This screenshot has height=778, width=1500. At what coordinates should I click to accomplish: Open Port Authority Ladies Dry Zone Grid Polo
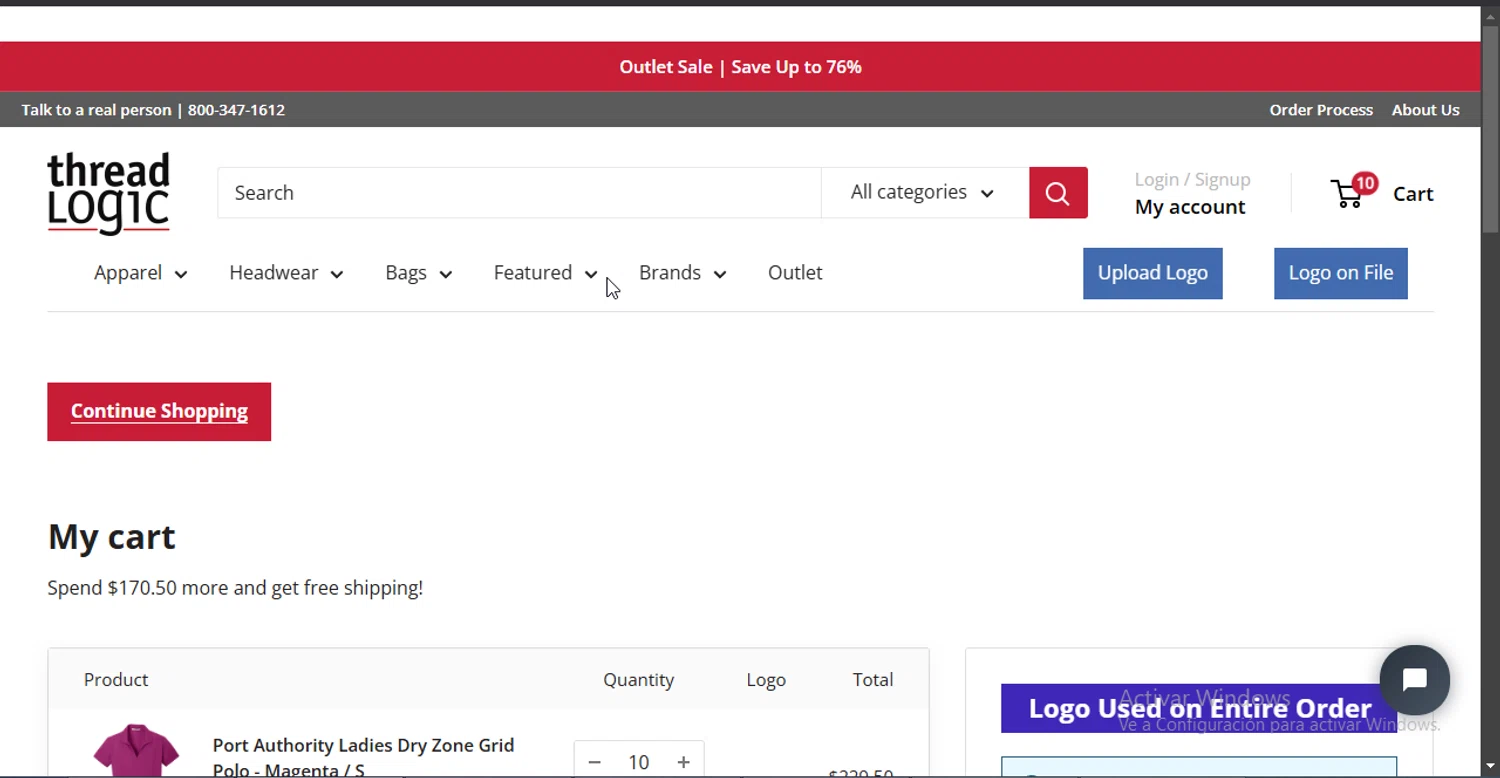click(363, 757)
